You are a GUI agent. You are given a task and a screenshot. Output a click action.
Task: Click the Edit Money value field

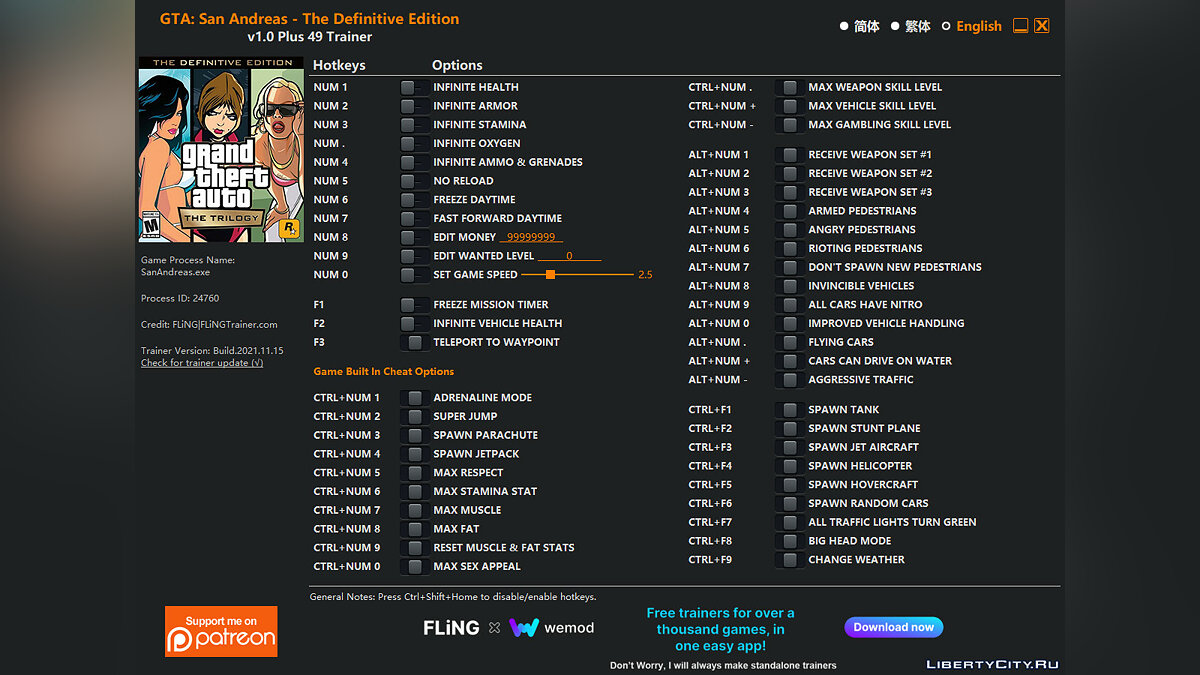tap(532, 237)
